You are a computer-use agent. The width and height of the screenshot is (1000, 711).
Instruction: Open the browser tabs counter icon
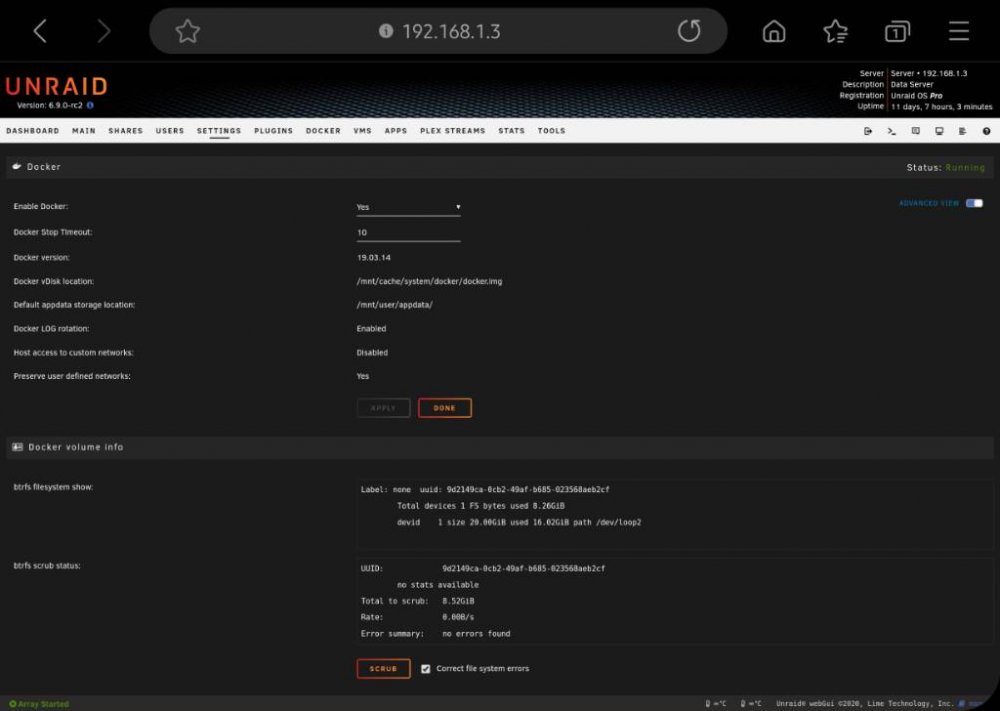[x=897, y=31]
